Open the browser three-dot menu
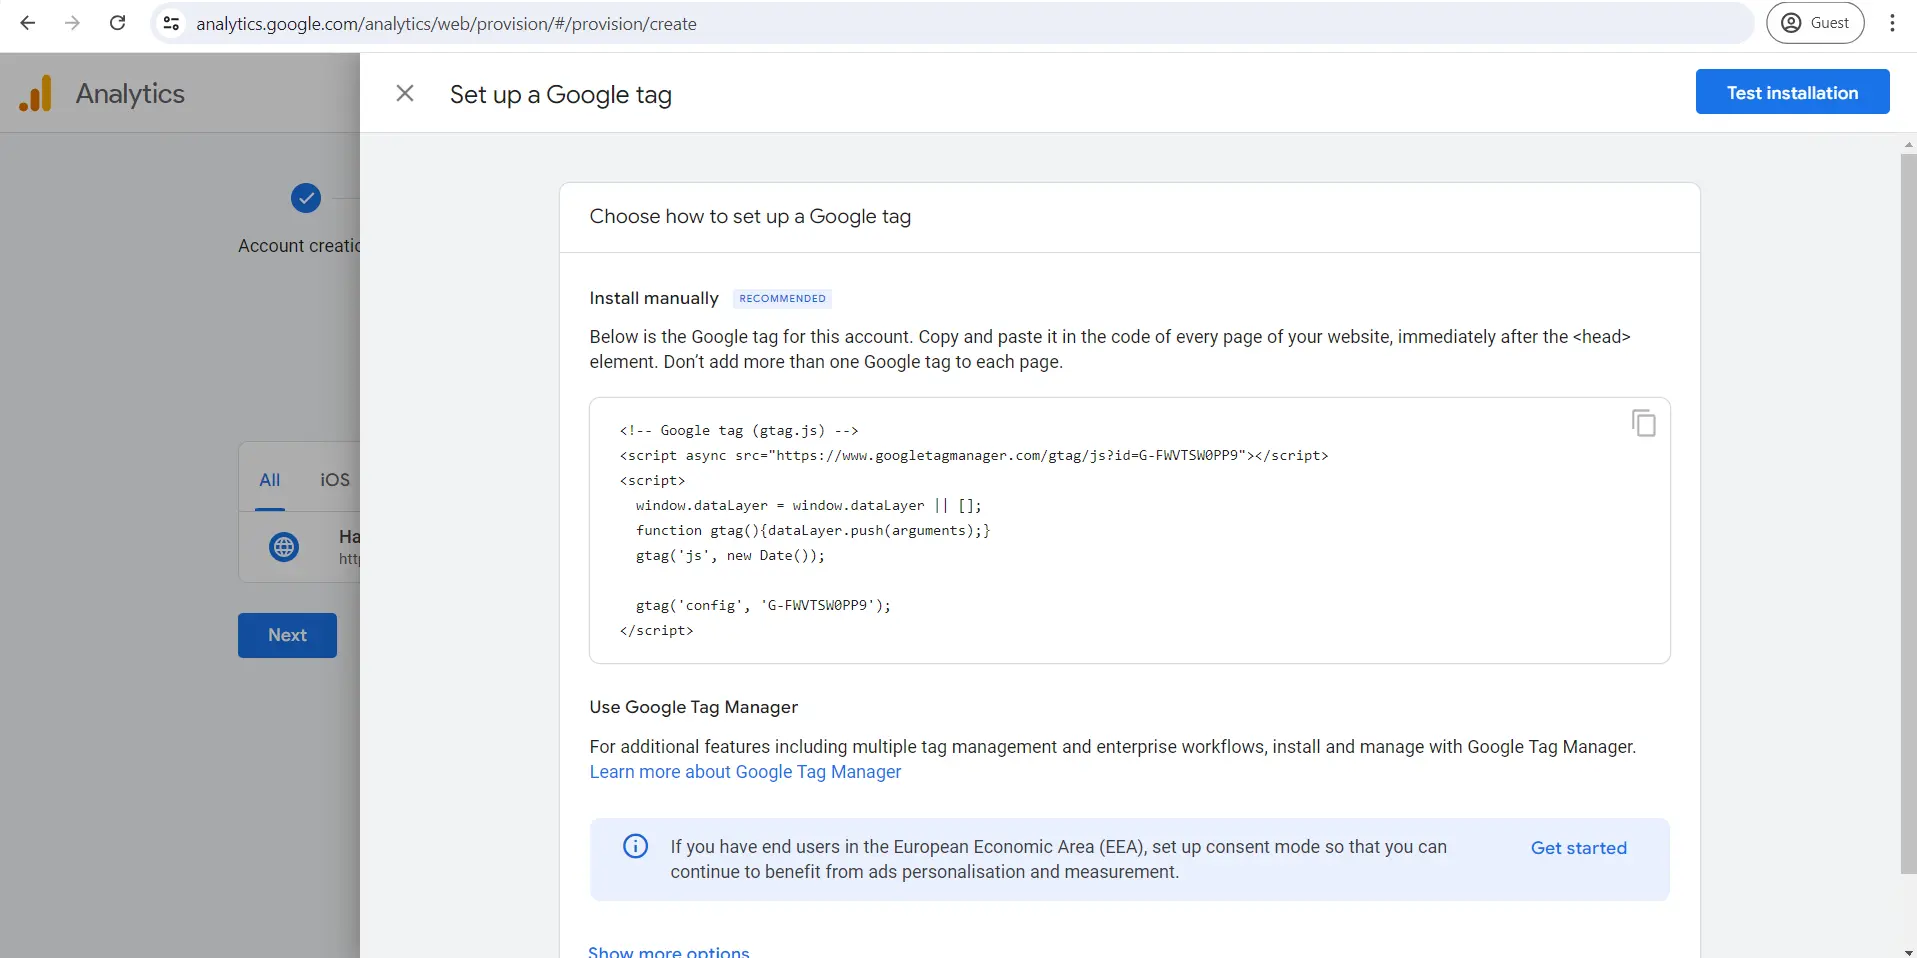This screenshot has width=1917, height=958. pos(1892,23)
